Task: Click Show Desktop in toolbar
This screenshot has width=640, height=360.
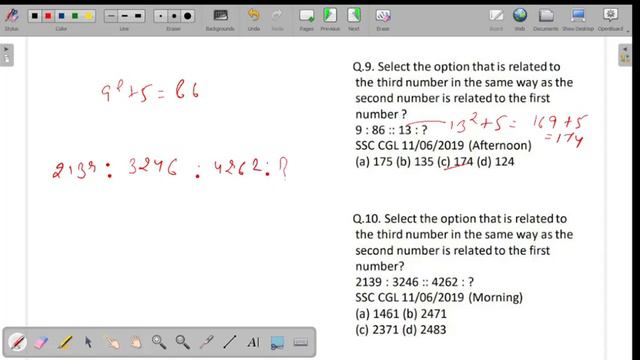Action: click(x=578, y=20)
